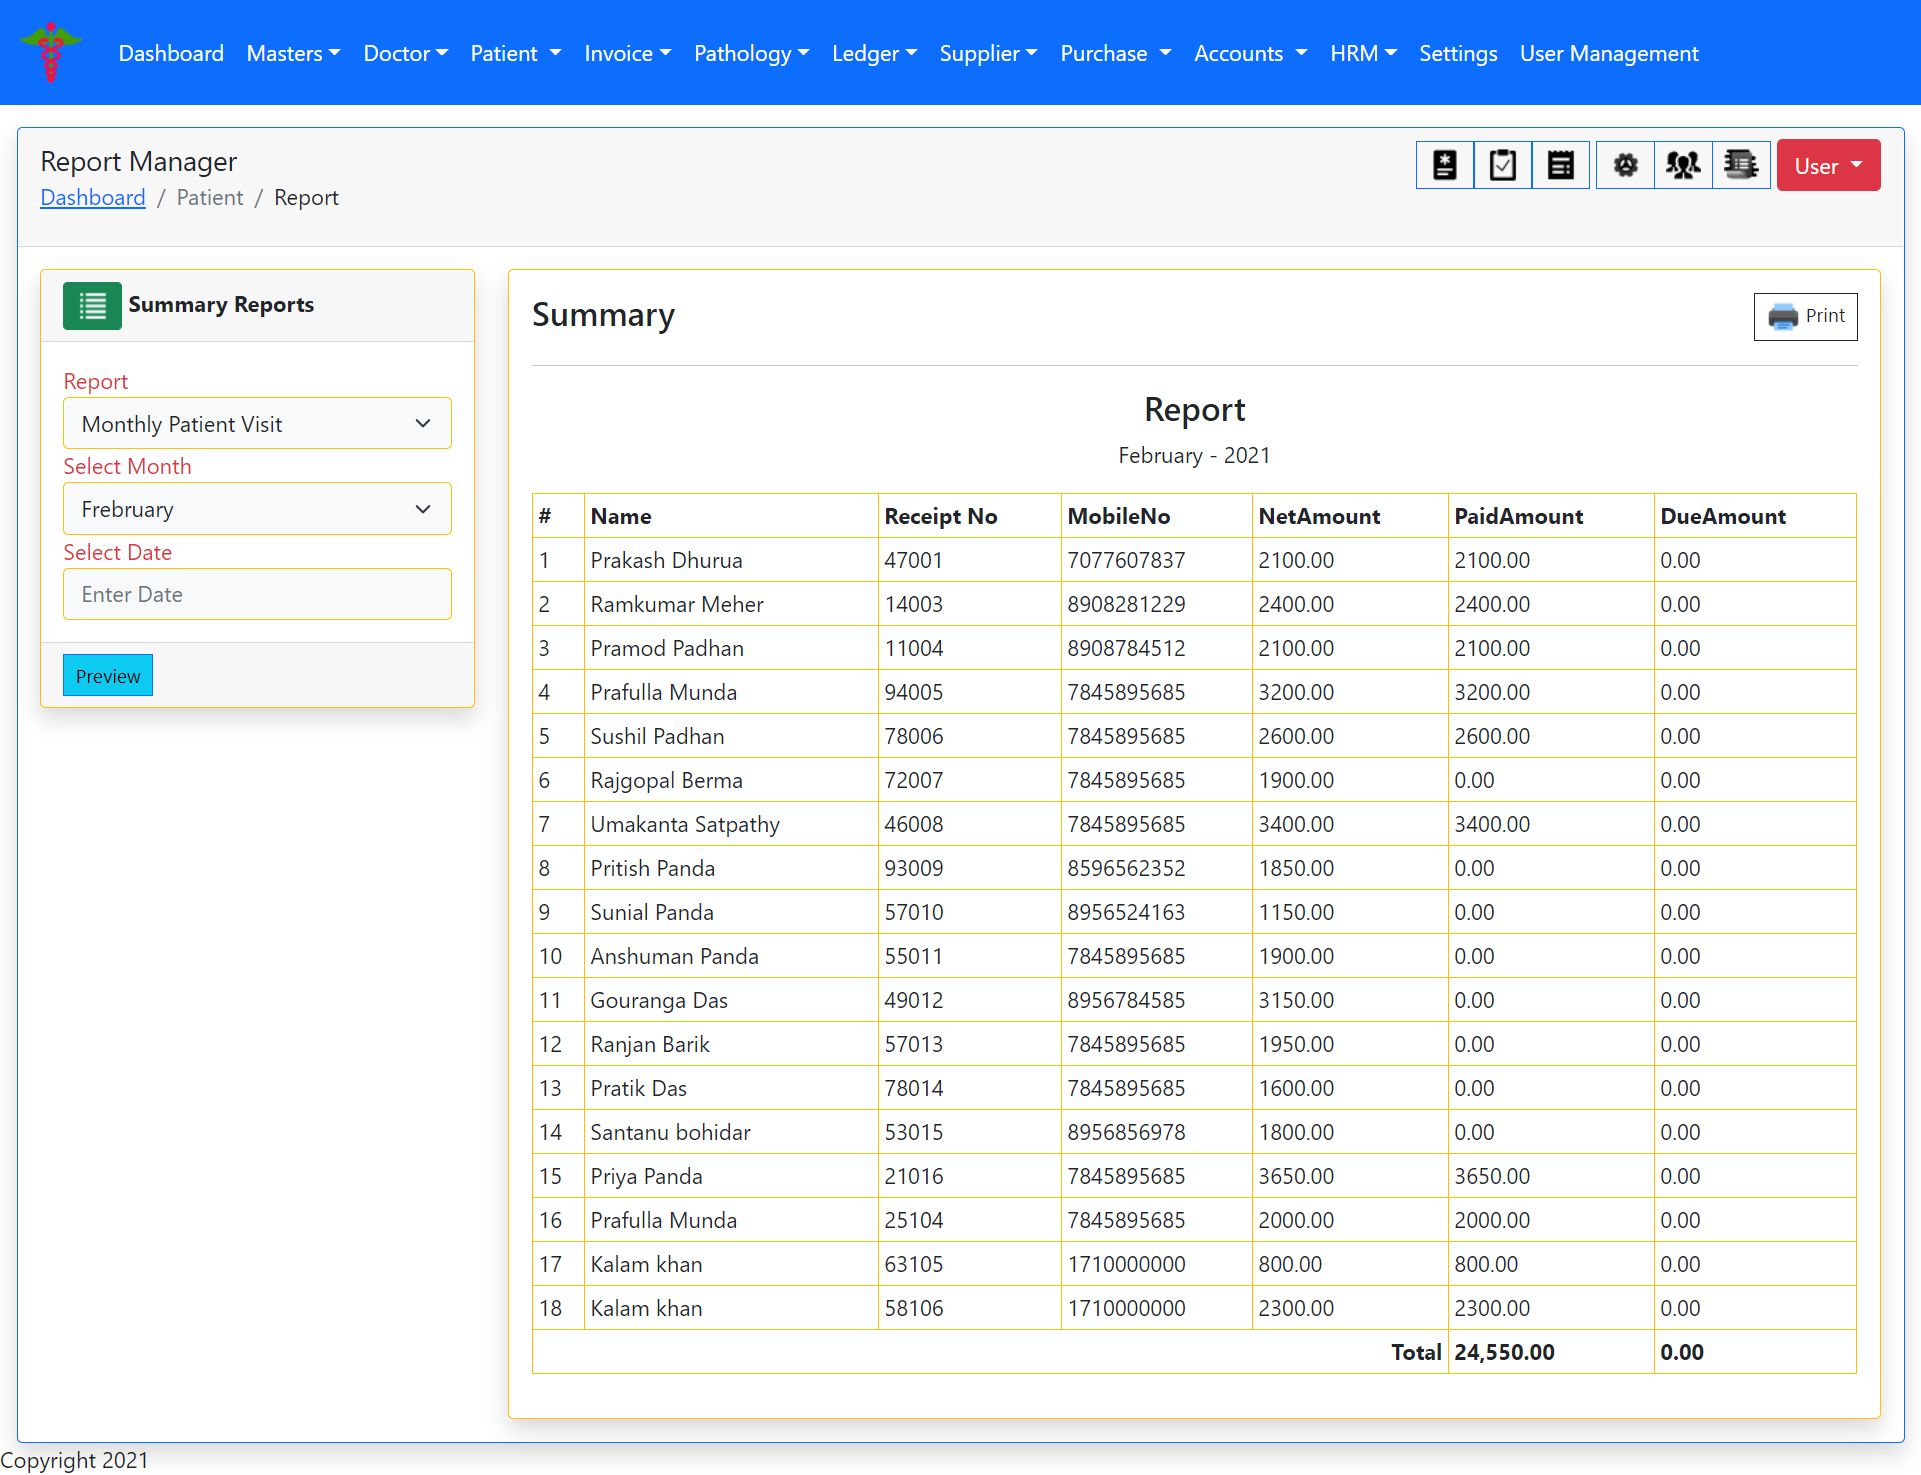
Task: Click the Enter Date input field
Action: point(257,594)
